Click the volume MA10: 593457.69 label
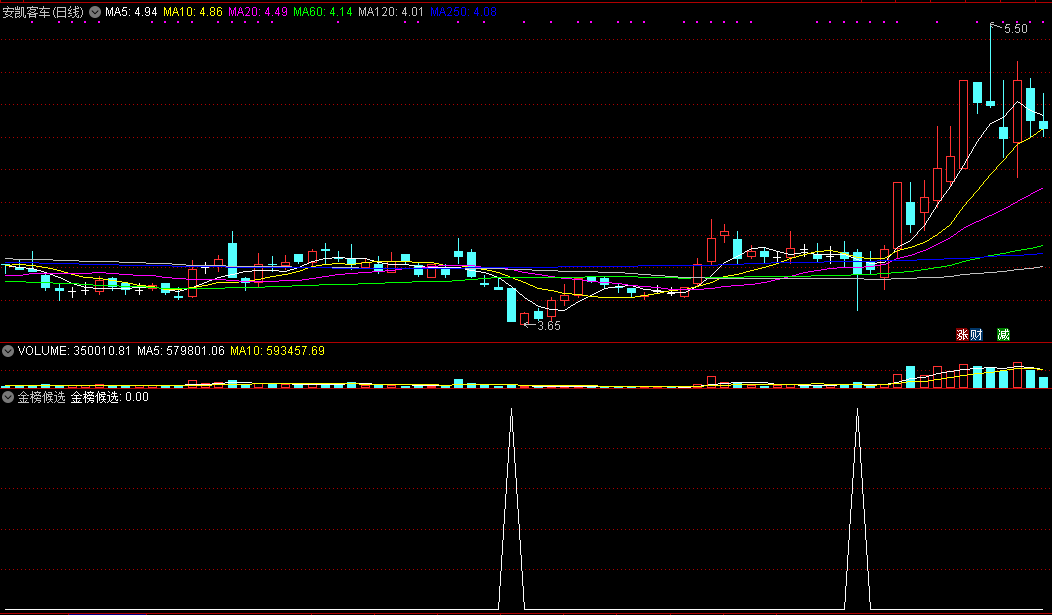Image resolution: width=1052 pixels, height=615 pixels. [x=277, y=351]
